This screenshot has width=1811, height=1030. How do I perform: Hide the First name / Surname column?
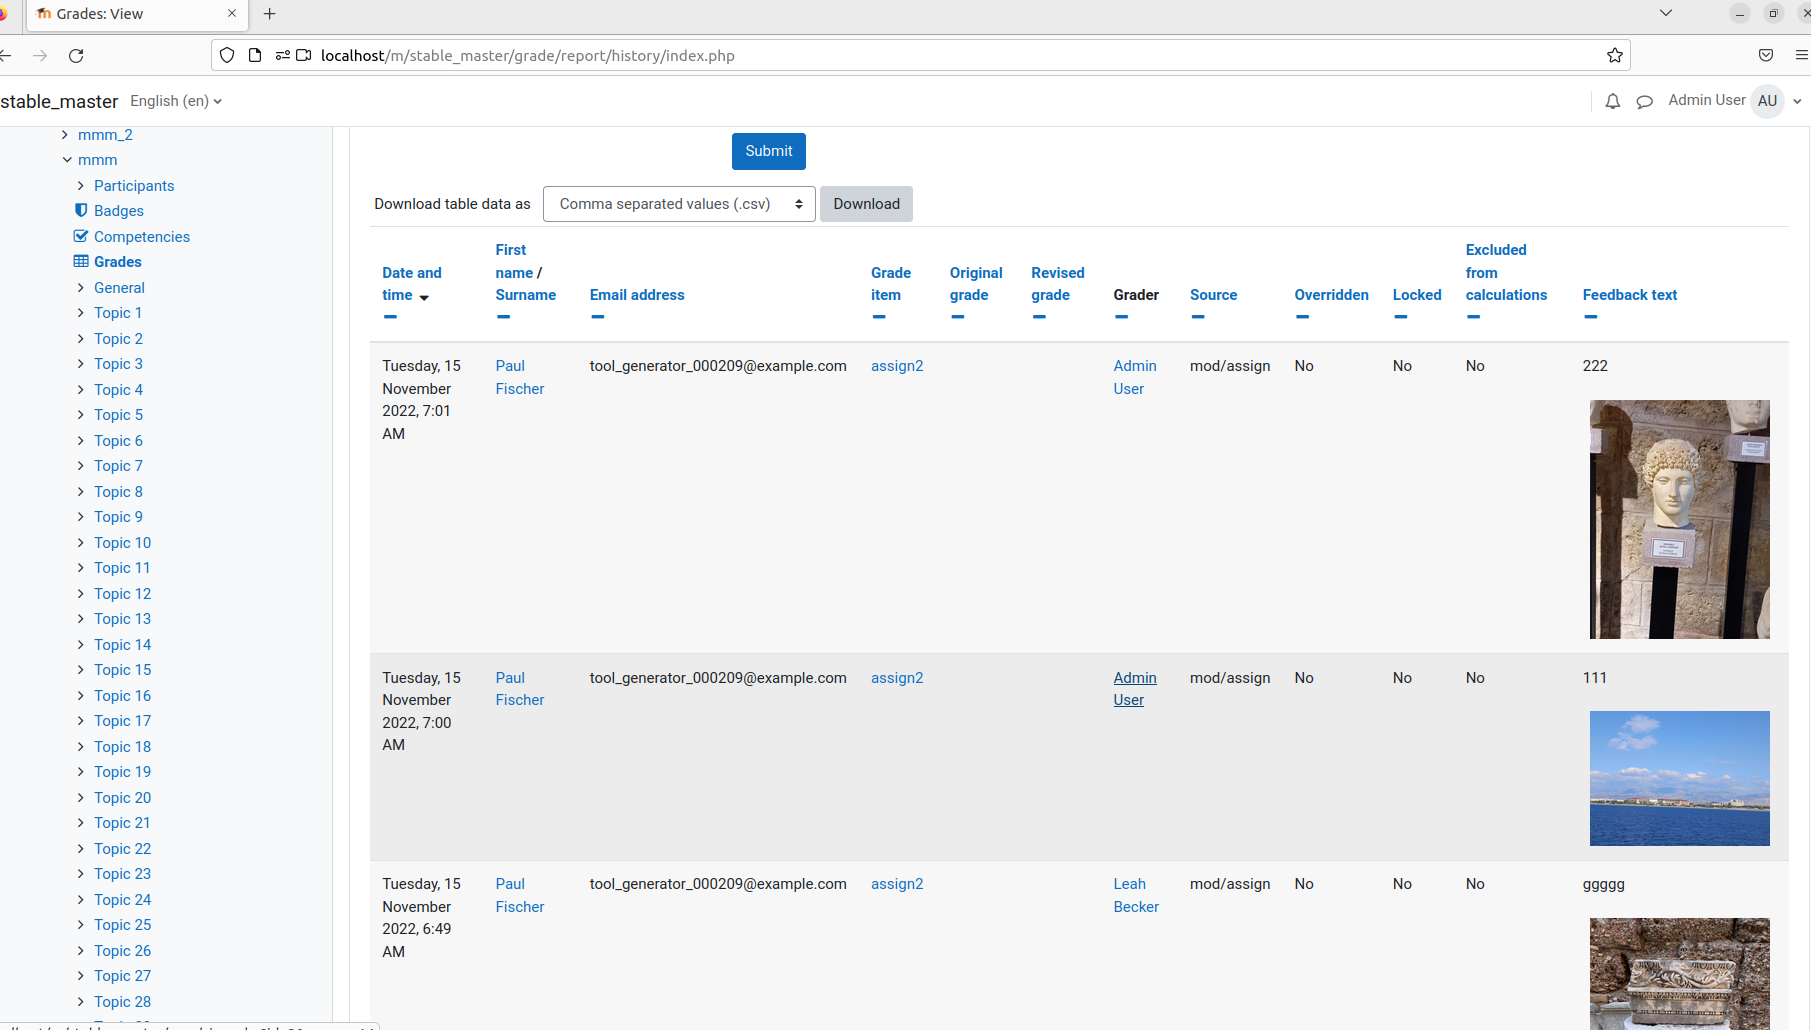click(503, 317)
